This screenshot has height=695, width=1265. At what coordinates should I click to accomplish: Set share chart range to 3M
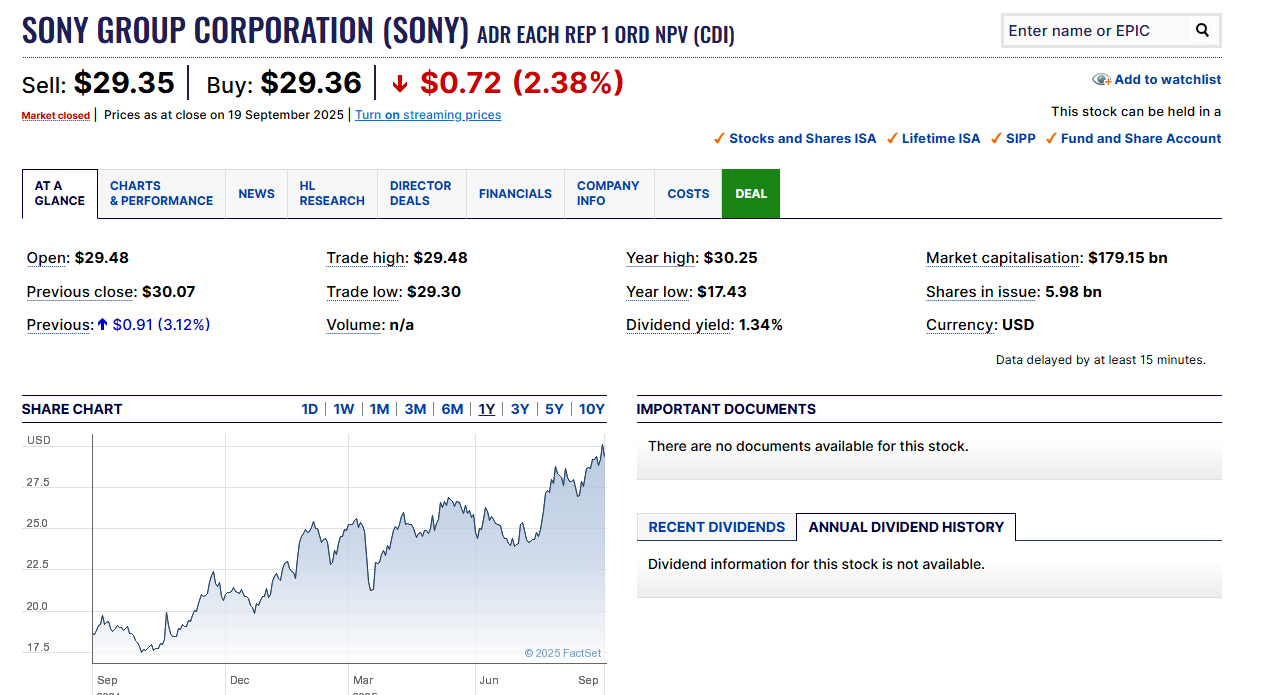coord(415,409)
